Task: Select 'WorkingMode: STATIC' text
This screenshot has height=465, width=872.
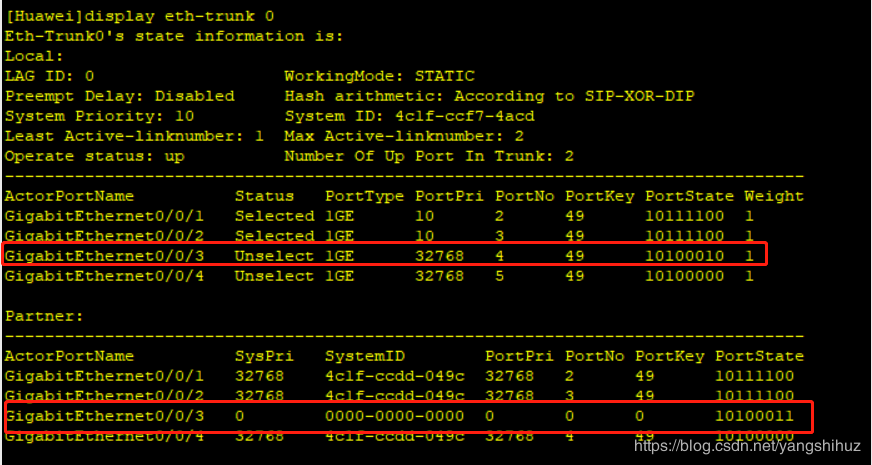Action: pos(379,76)
